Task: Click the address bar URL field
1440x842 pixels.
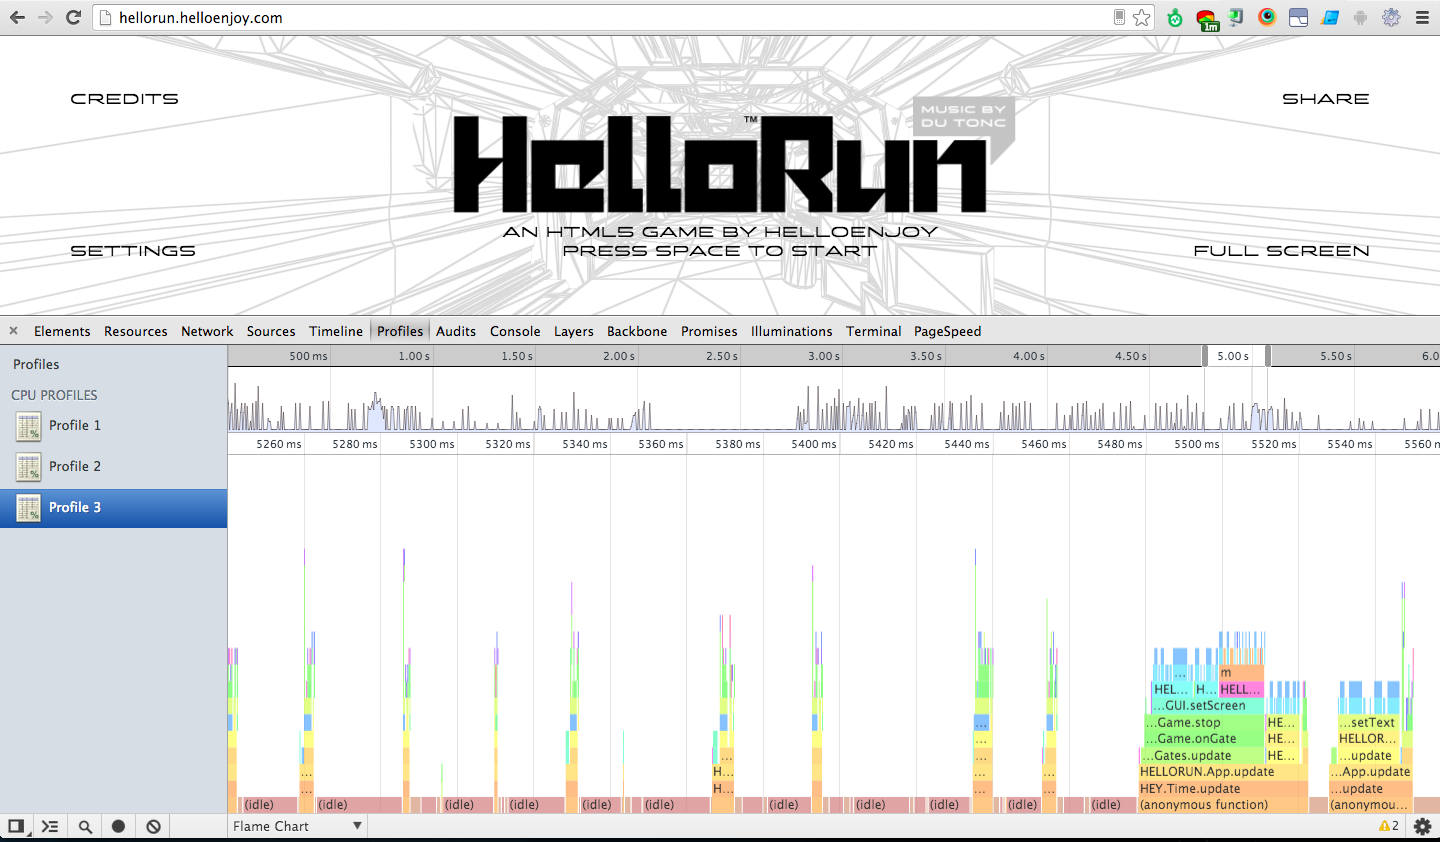Action: tap(600, 18)
